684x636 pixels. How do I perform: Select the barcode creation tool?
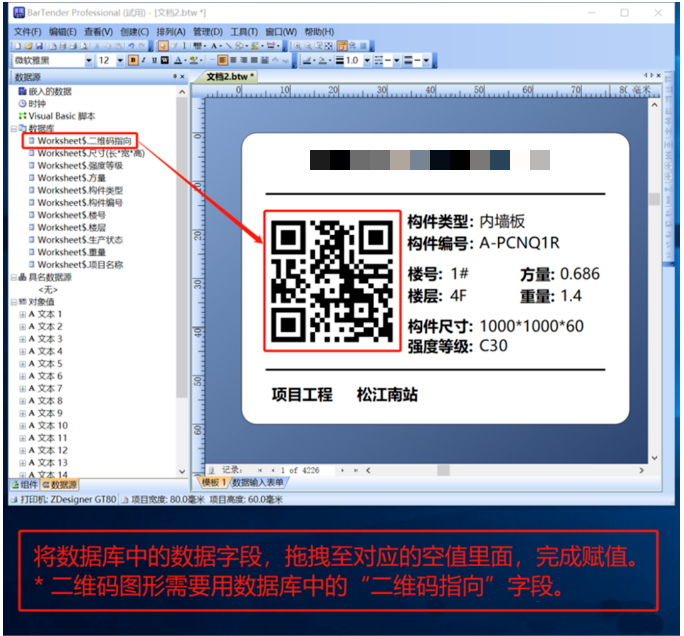coord(197,46)
